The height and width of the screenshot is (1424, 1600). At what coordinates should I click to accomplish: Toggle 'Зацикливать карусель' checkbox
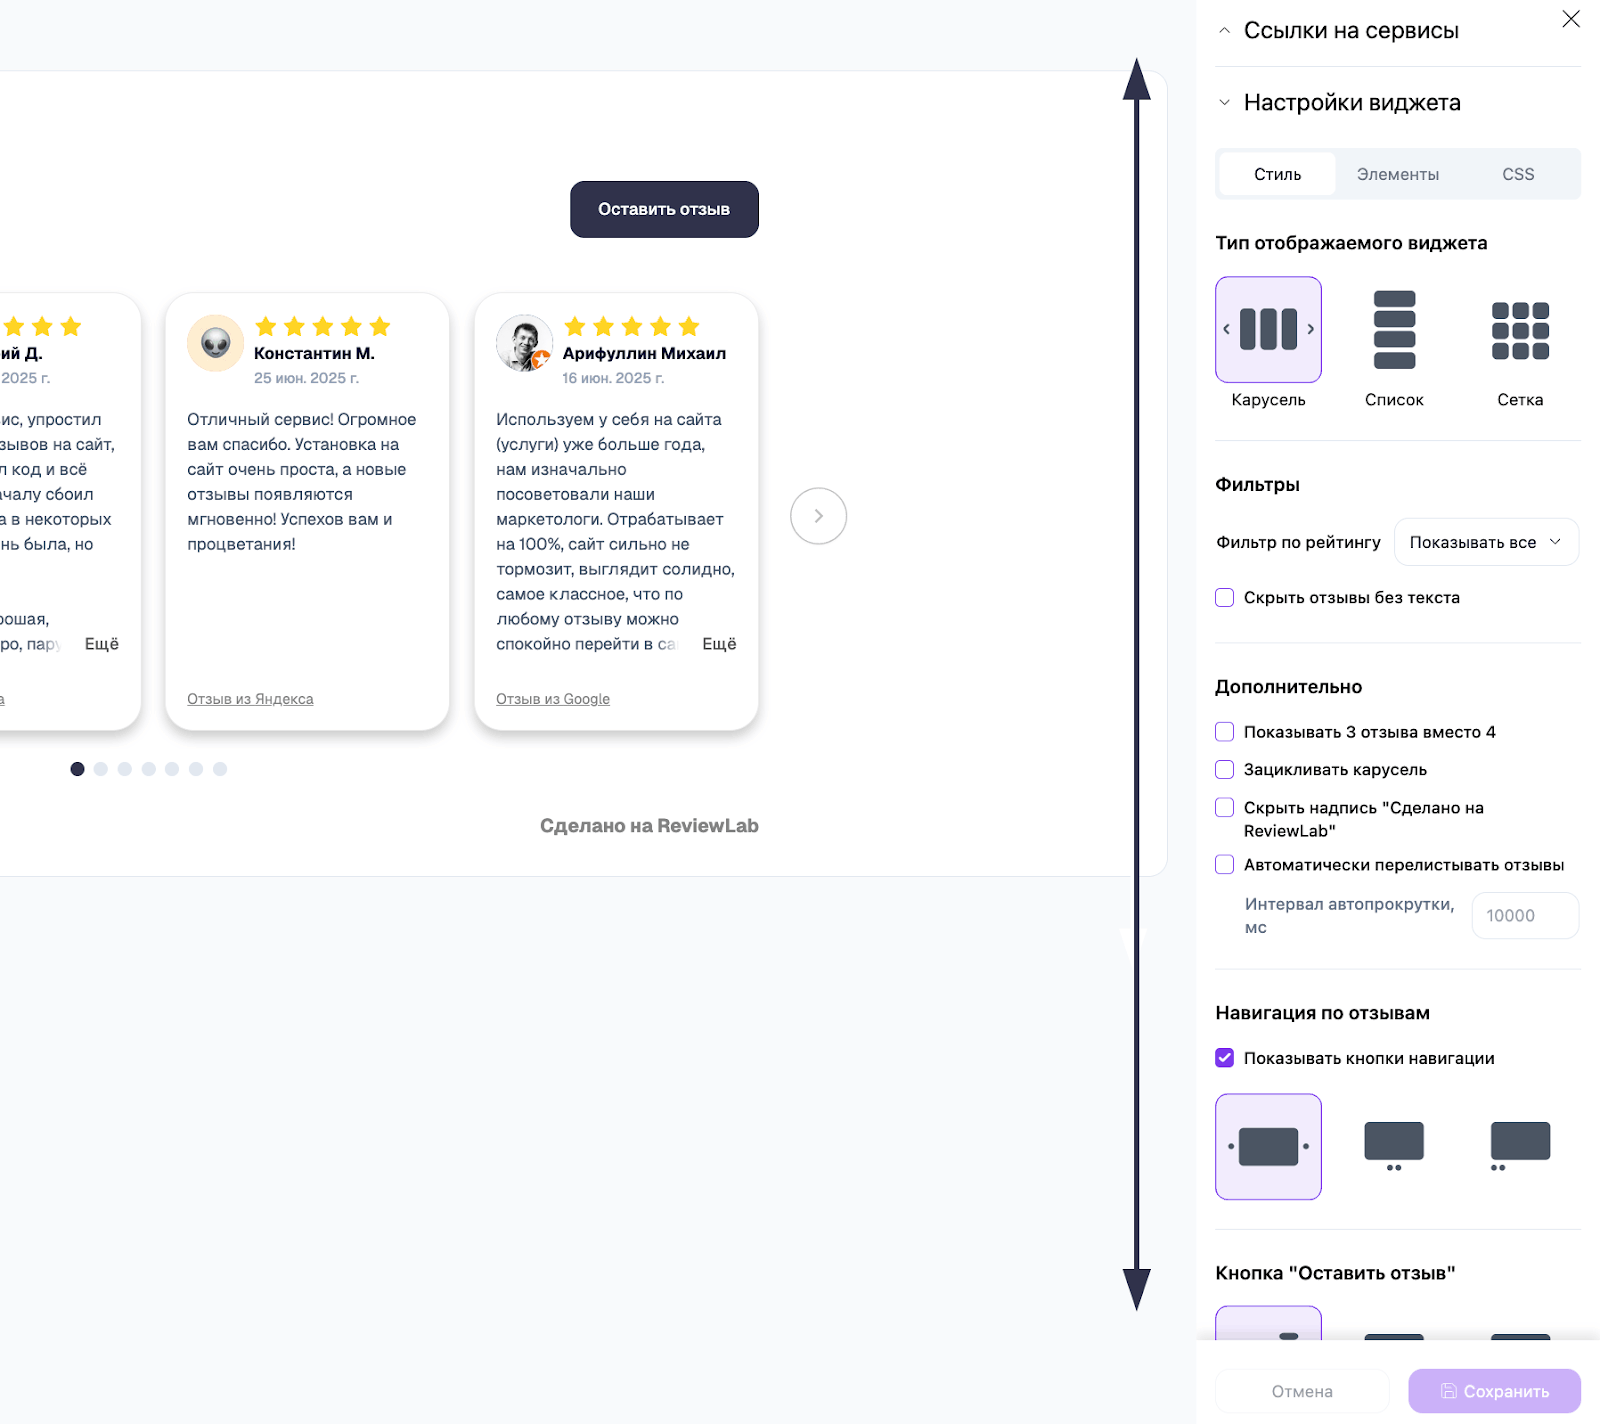click(1225, 770)
